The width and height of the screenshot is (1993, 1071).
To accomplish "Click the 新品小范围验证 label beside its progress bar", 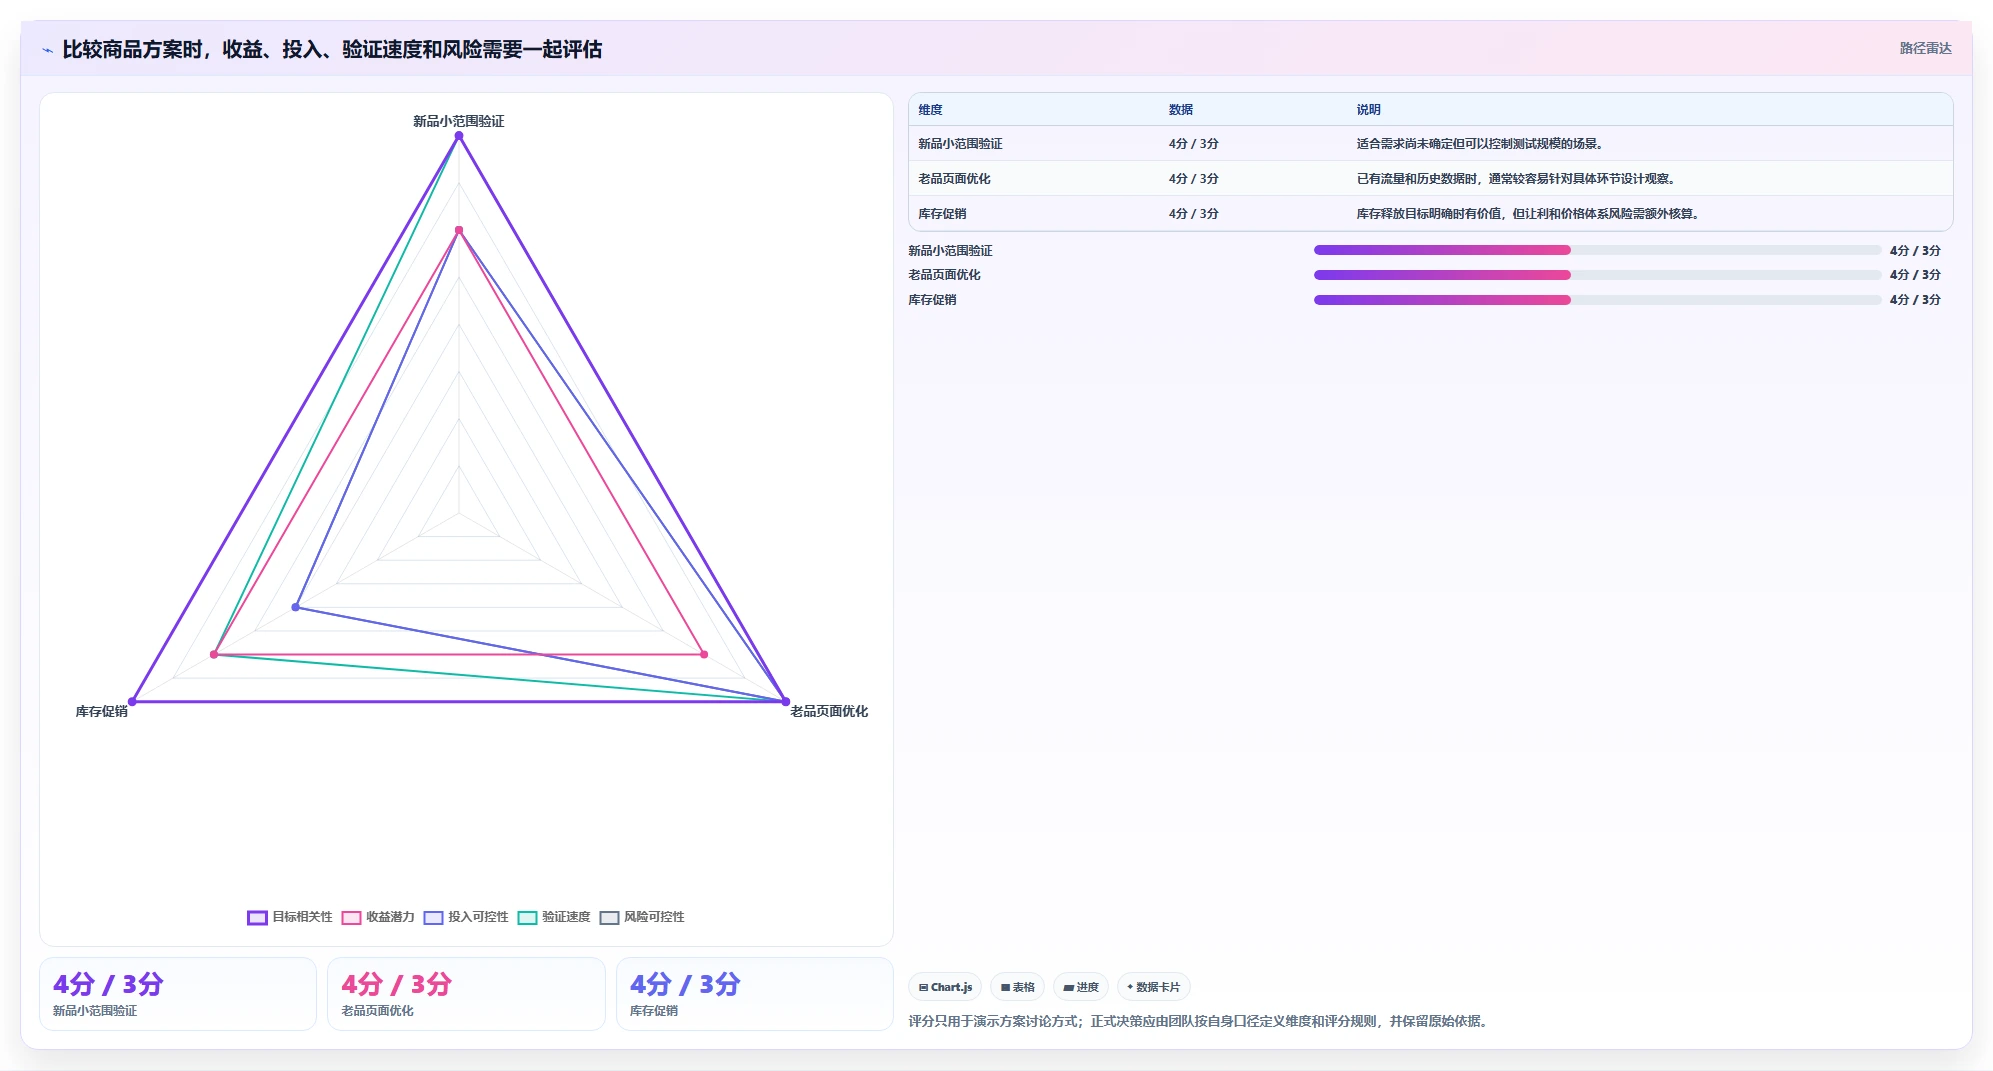I will point(950,251).
